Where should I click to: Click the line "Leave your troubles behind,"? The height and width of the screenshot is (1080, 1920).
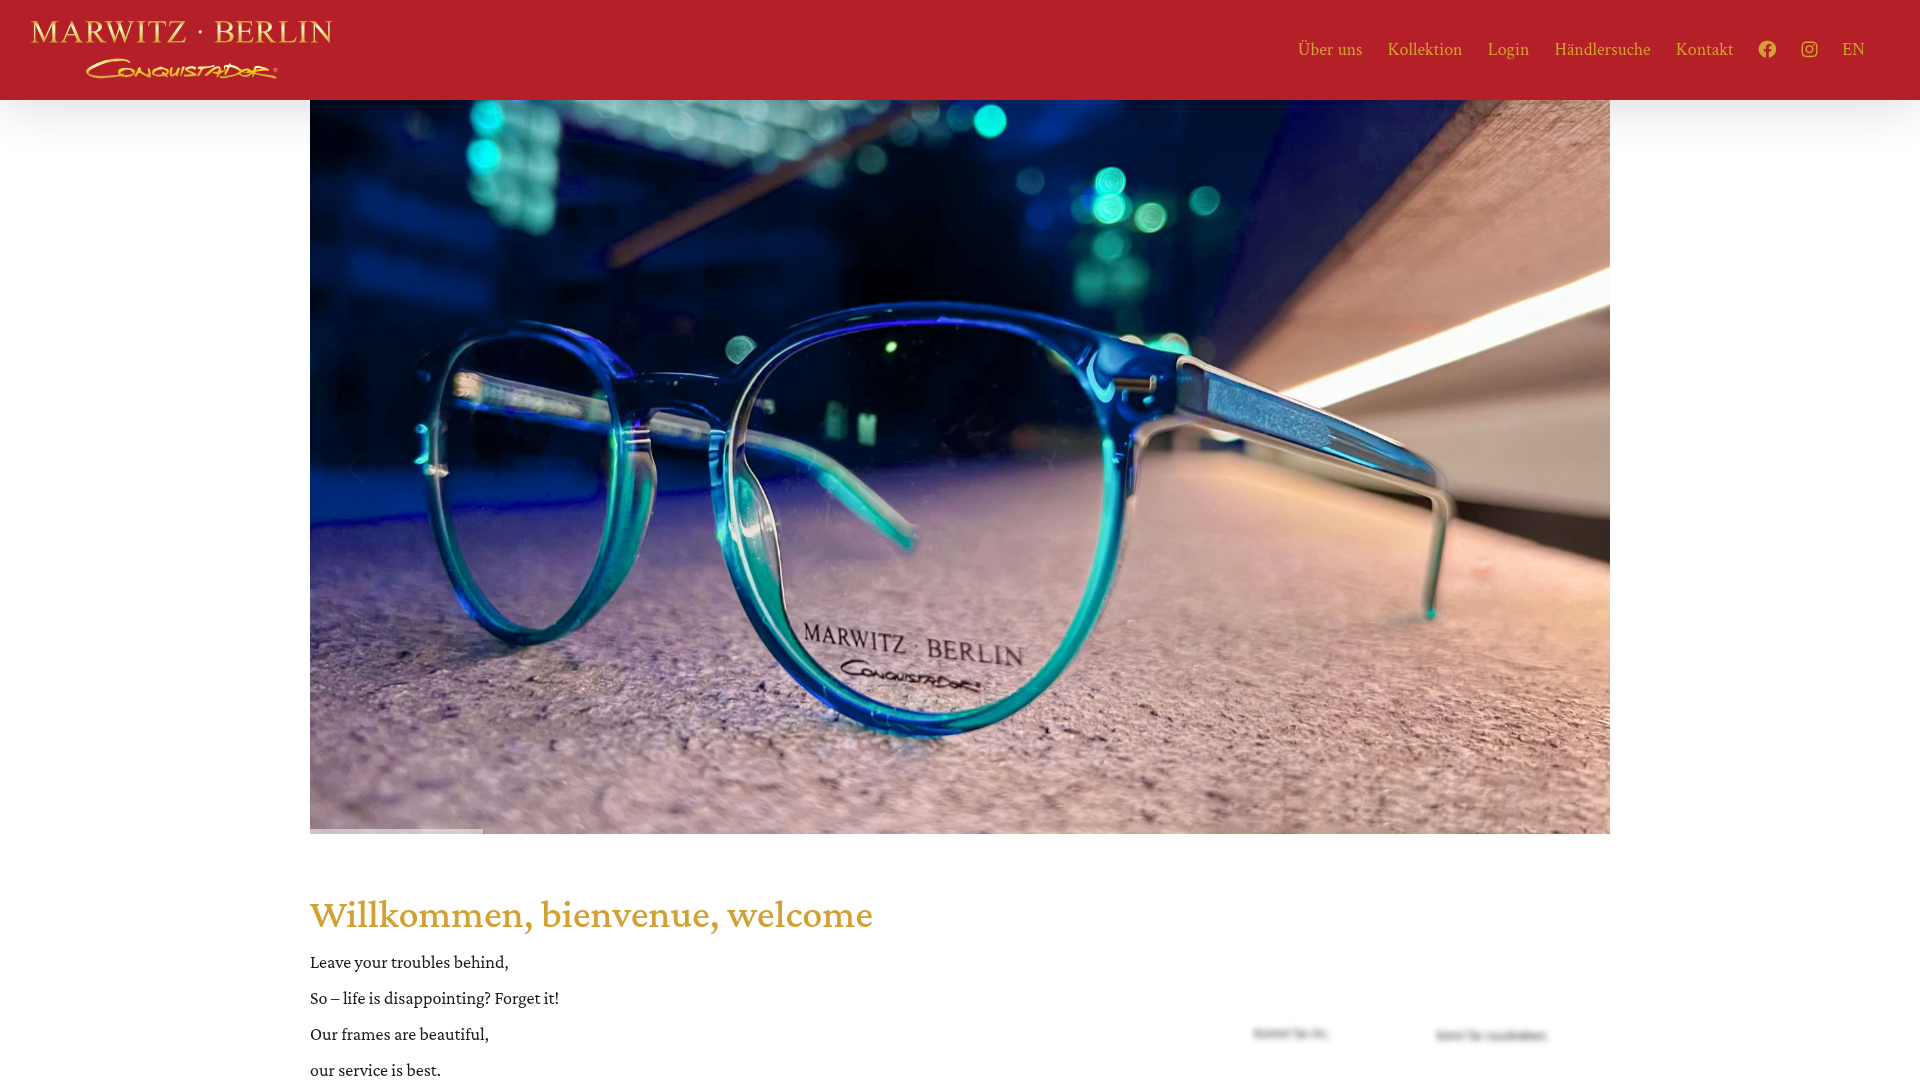(x=409, y=962)
